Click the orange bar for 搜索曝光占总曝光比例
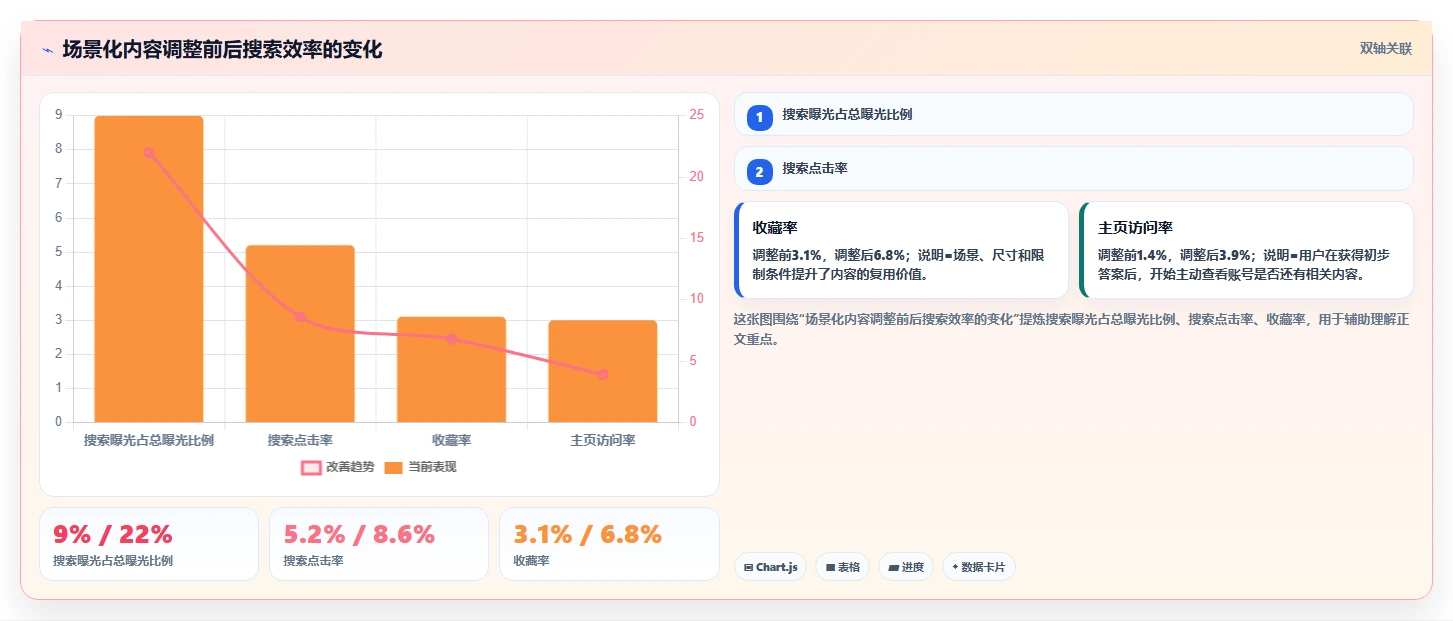This screenshot has width=1453, height=621. pyautogui.click(x=149, y=269)
